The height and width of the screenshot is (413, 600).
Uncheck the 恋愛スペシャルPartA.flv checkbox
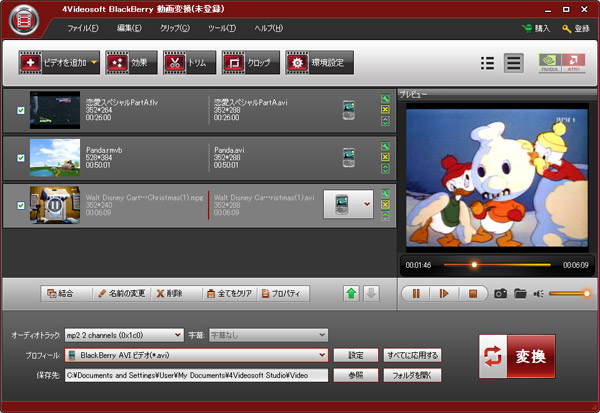[21, 110]
